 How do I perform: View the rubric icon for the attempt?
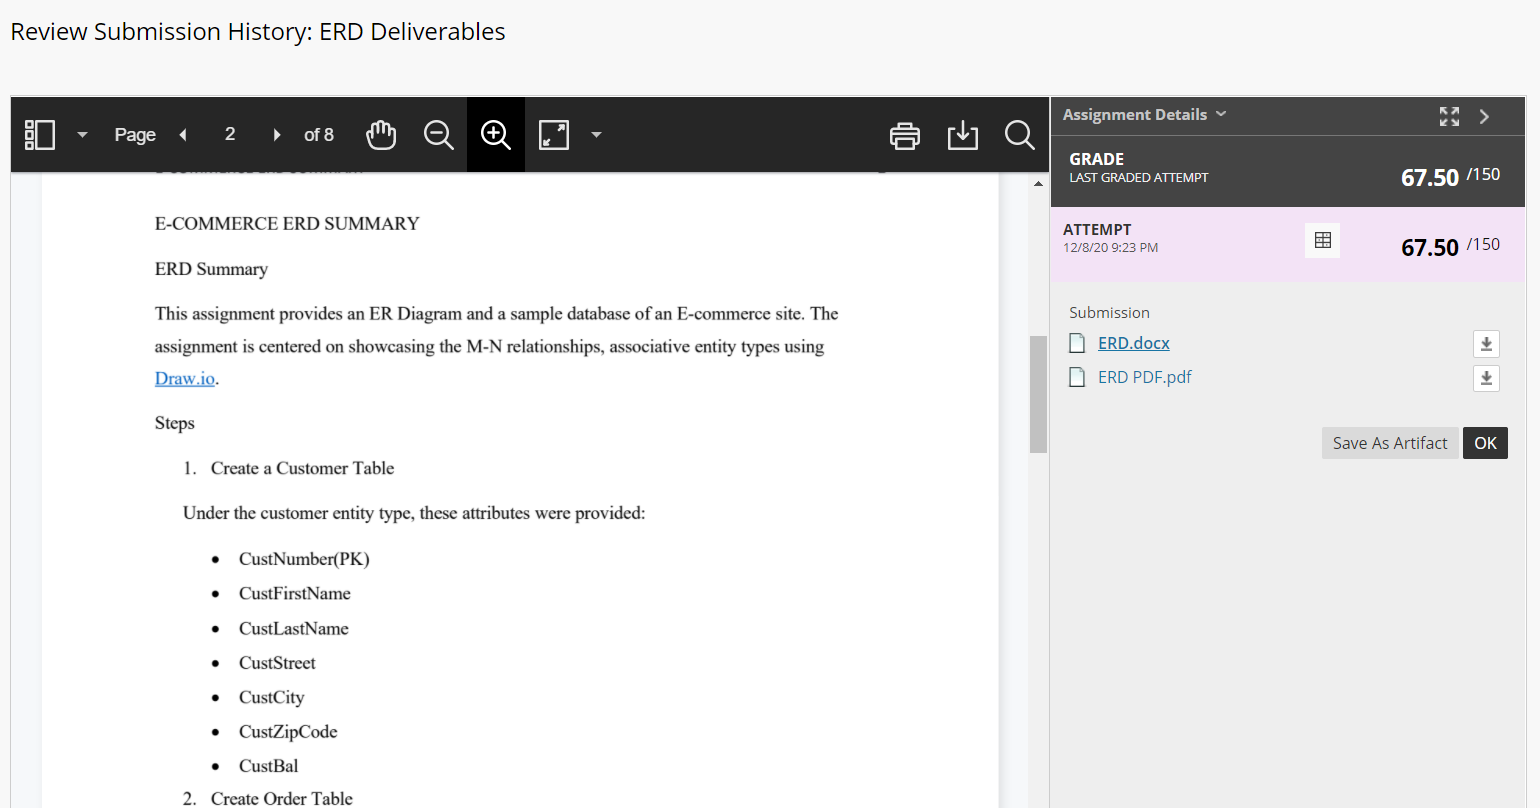click(1323, 240)
